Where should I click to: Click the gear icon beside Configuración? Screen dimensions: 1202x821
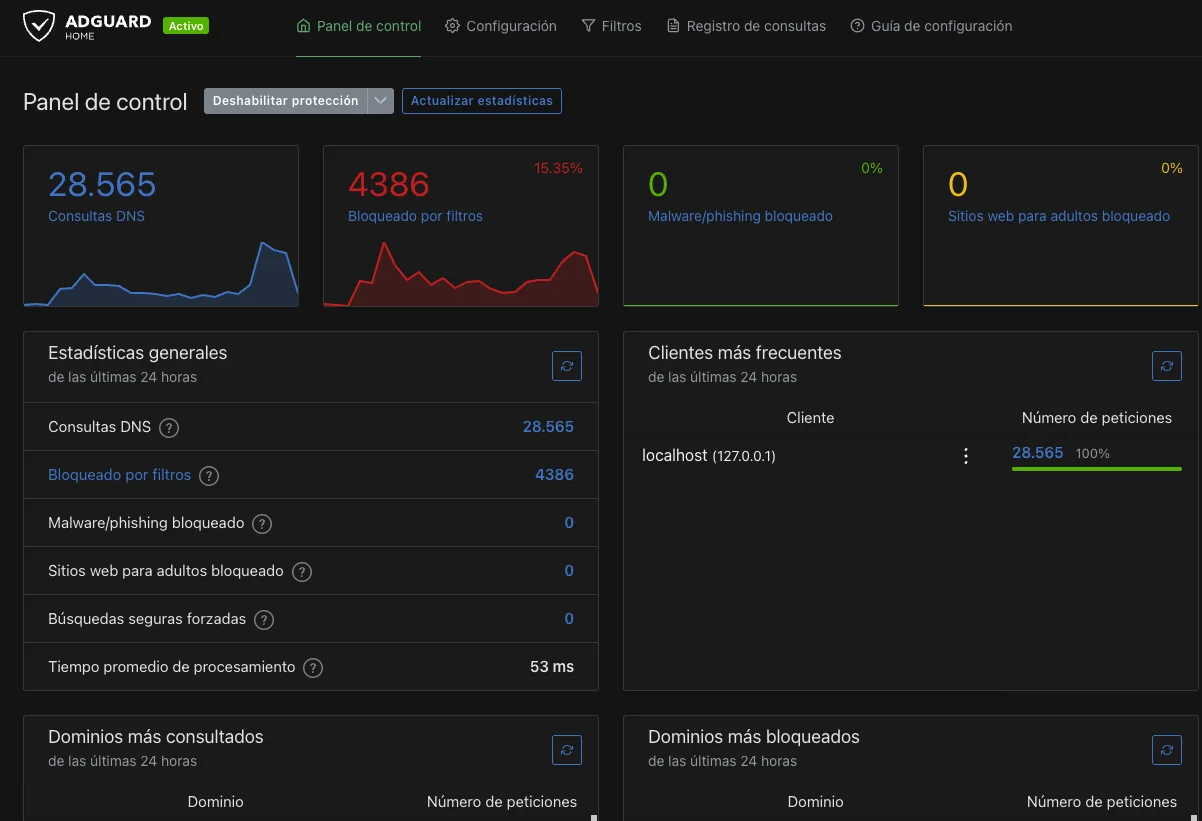click(x=453, y=26)
